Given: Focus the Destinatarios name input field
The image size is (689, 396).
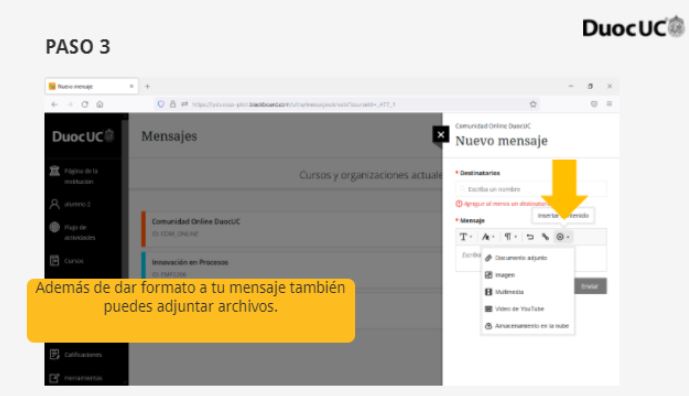Looking at the screenshot, I should pos(531,189).
